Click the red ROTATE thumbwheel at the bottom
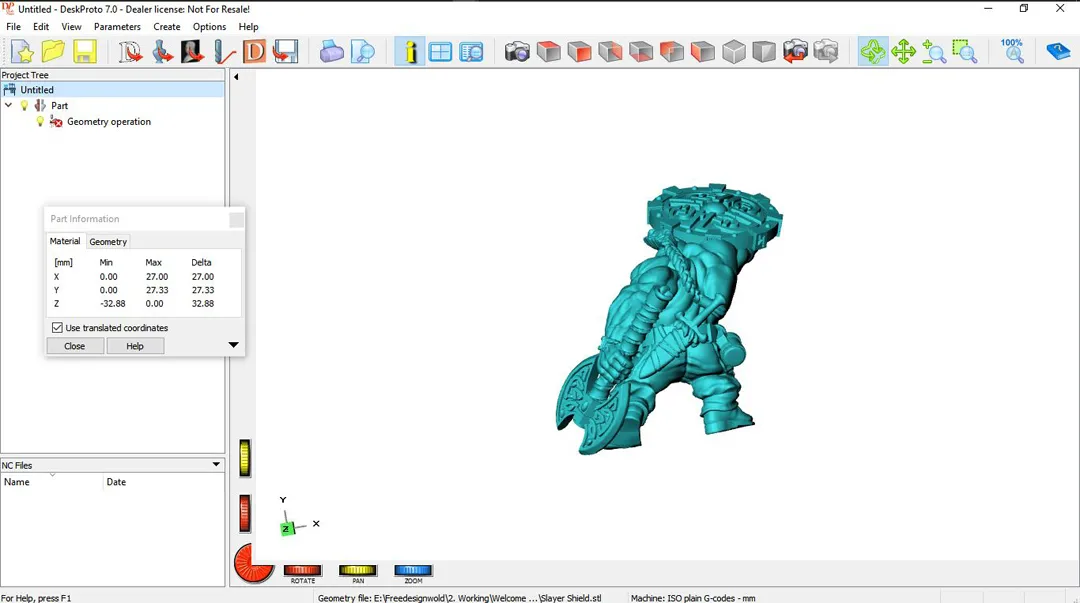 click(x=302, y=570)
